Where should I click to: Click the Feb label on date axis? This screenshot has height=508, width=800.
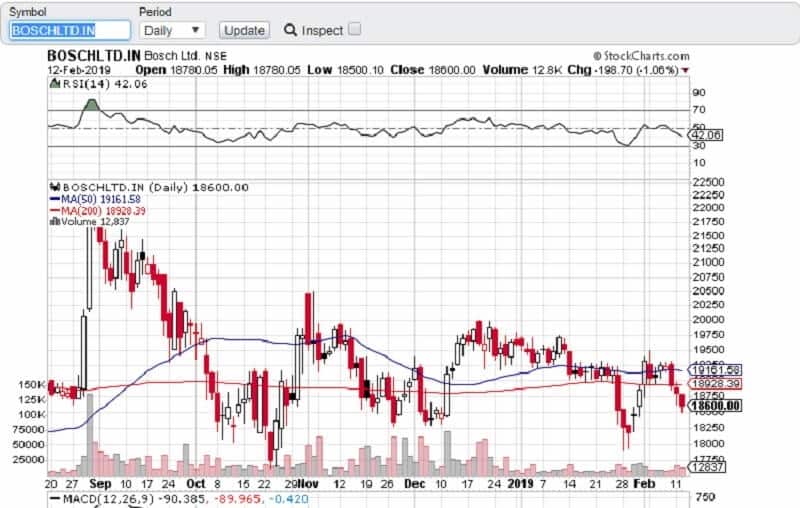644,484
